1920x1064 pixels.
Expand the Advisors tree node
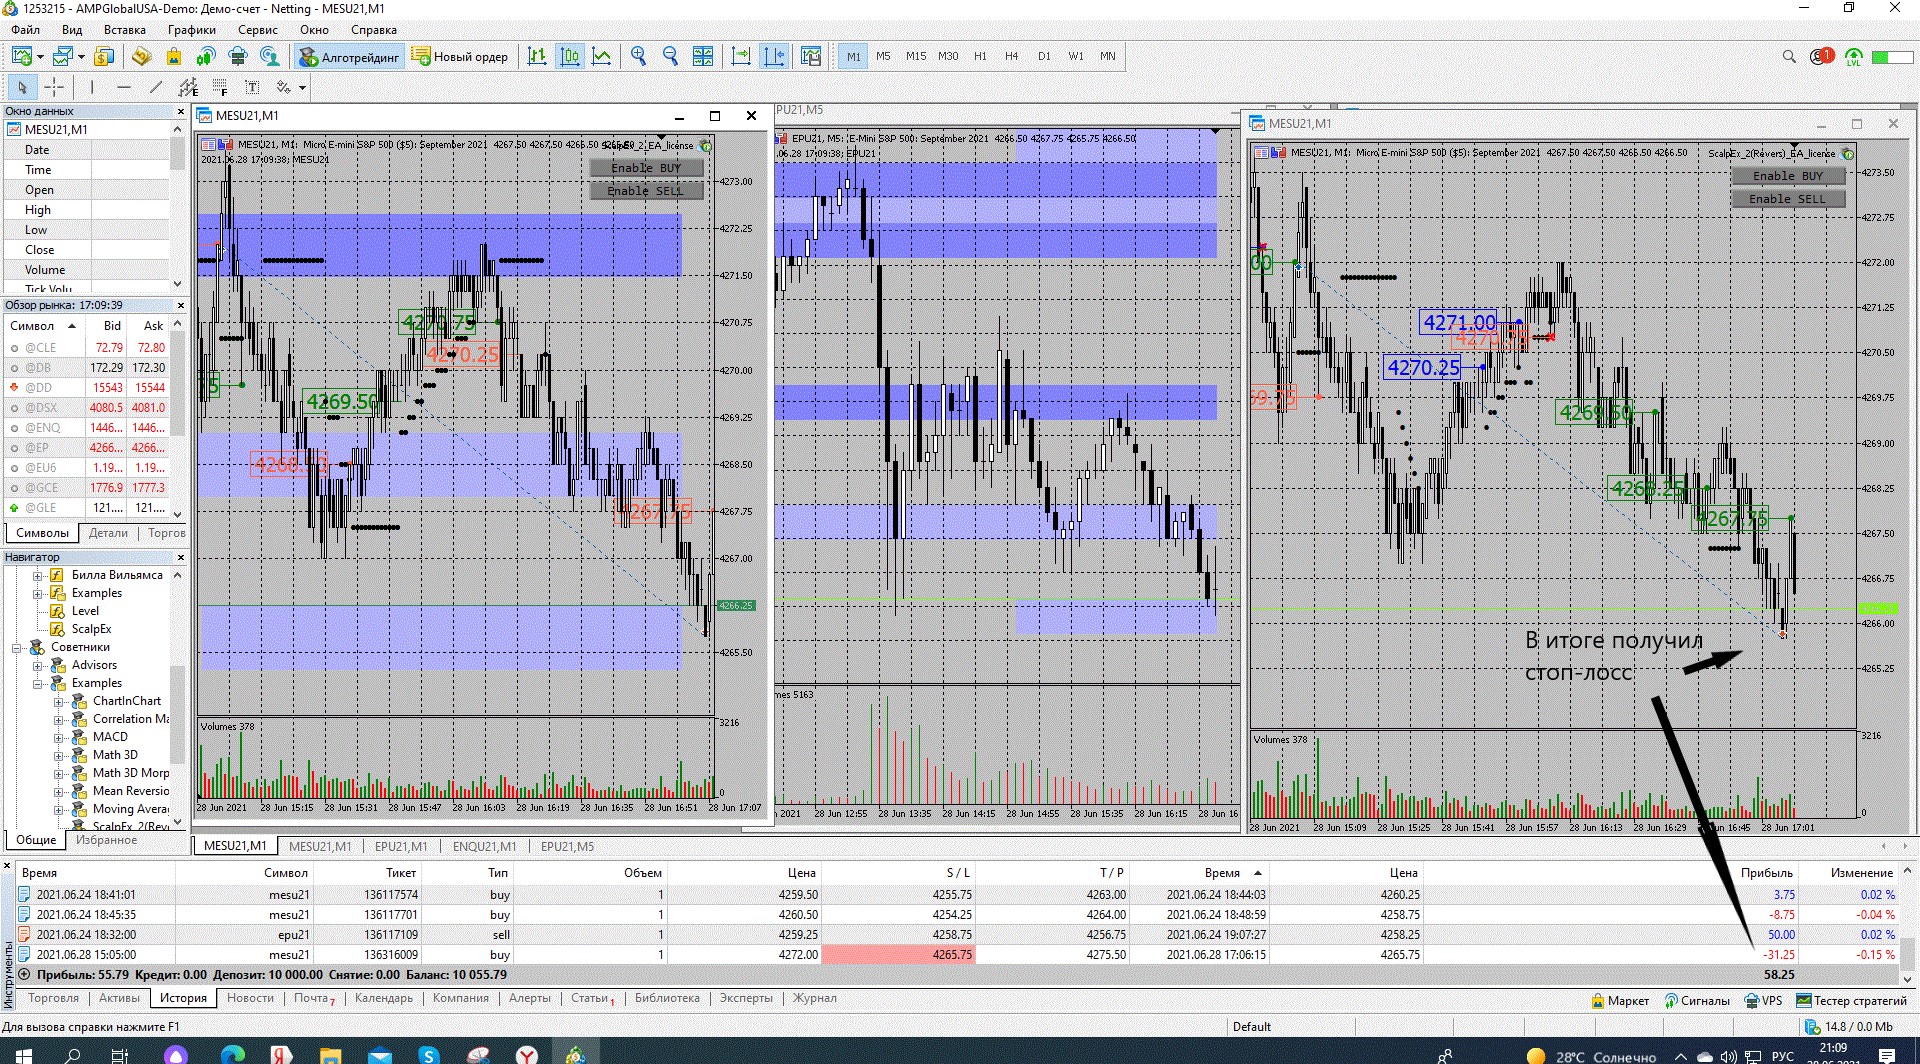[38, 666]
